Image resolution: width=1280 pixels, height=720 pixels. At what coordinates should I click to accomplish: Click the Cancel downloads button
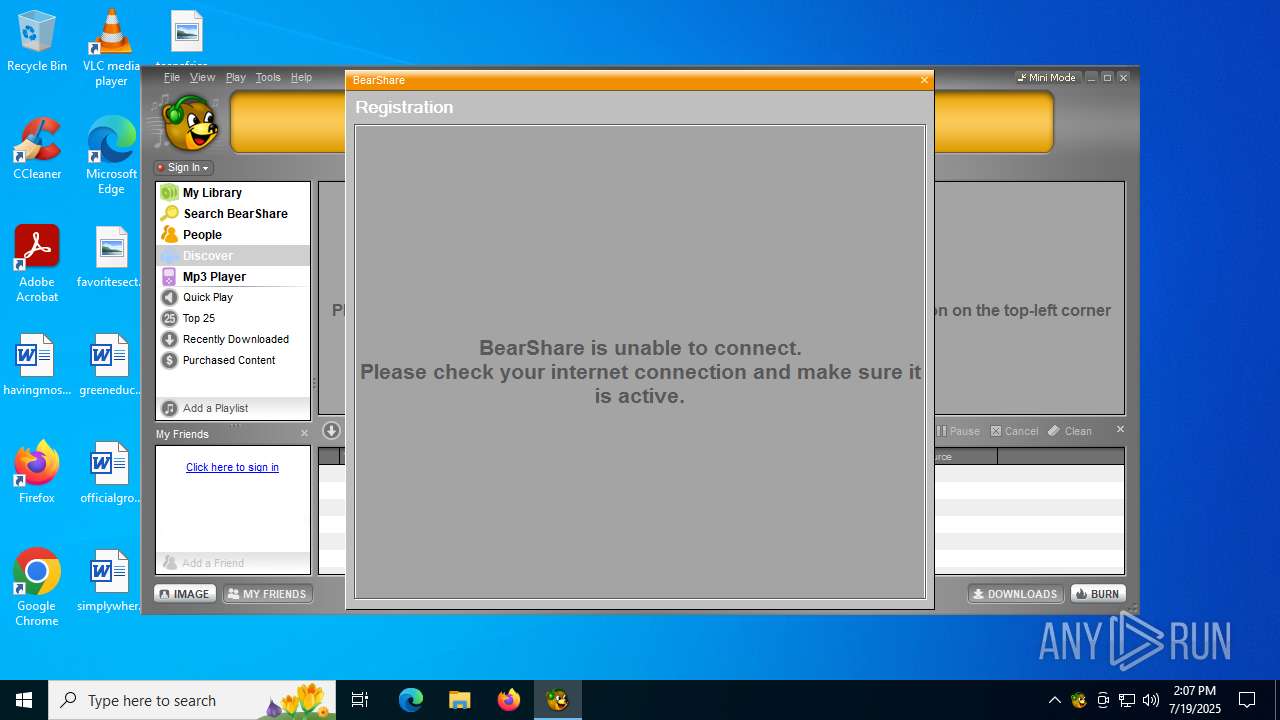click(x=1014, y=431)
